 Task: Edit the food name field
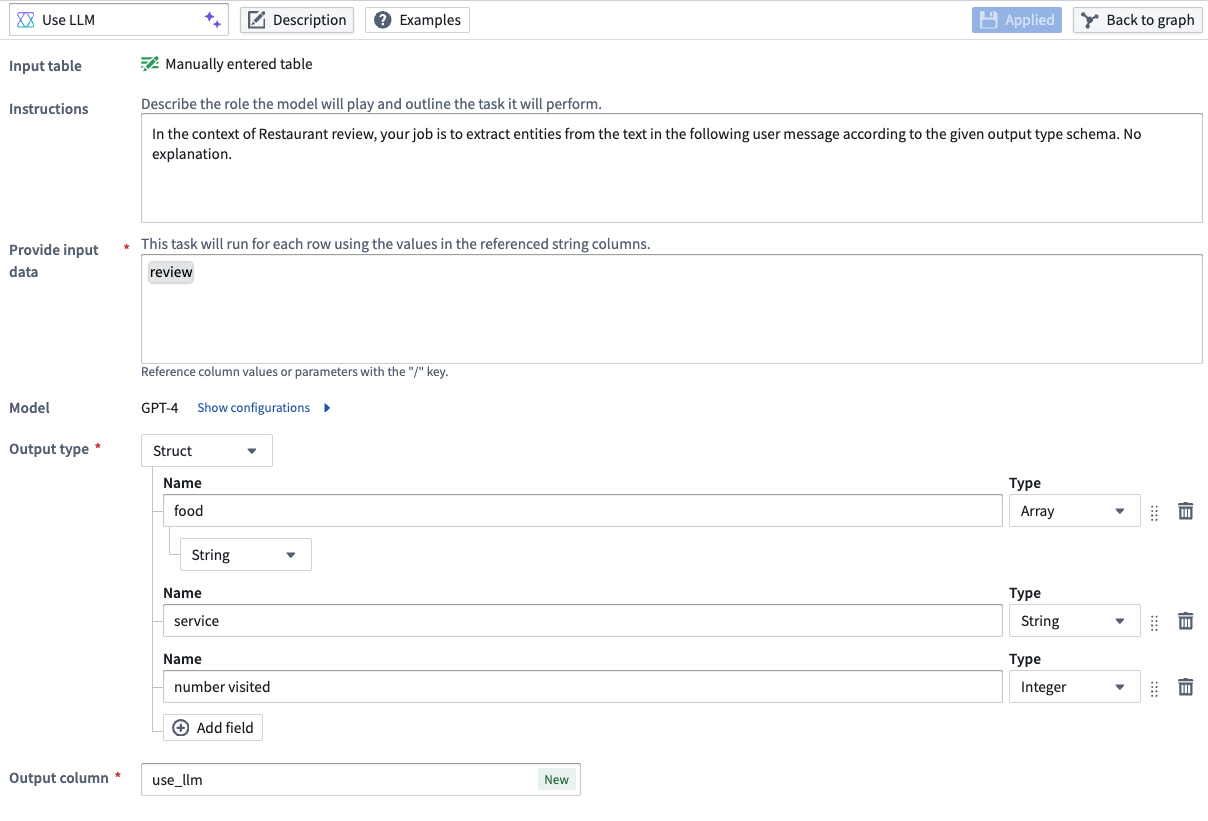tap(582, 511)
